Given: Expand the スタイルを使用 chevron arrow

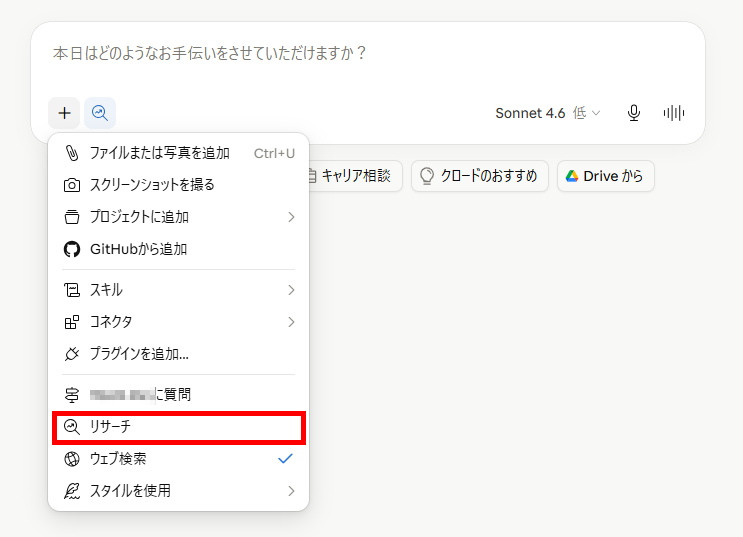Looking at the screenshot, I should pyautogui.click(x=291, y=491).
